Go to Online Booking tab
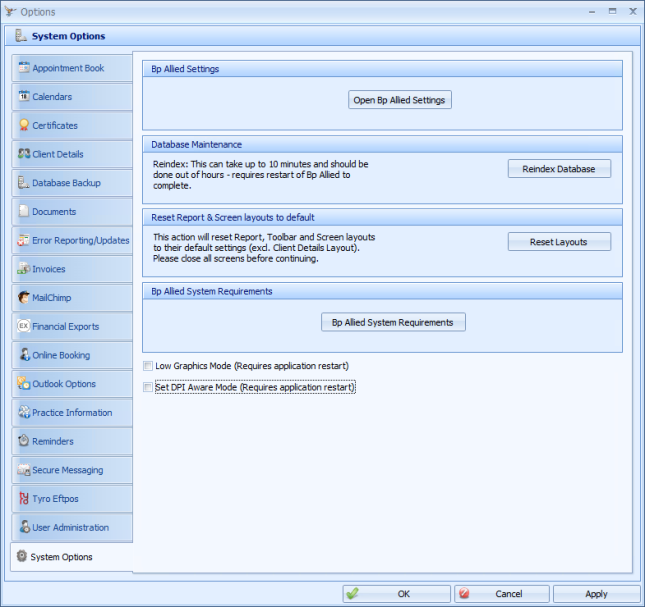Viewport: 645px width, 607px height. pos(72,355)
